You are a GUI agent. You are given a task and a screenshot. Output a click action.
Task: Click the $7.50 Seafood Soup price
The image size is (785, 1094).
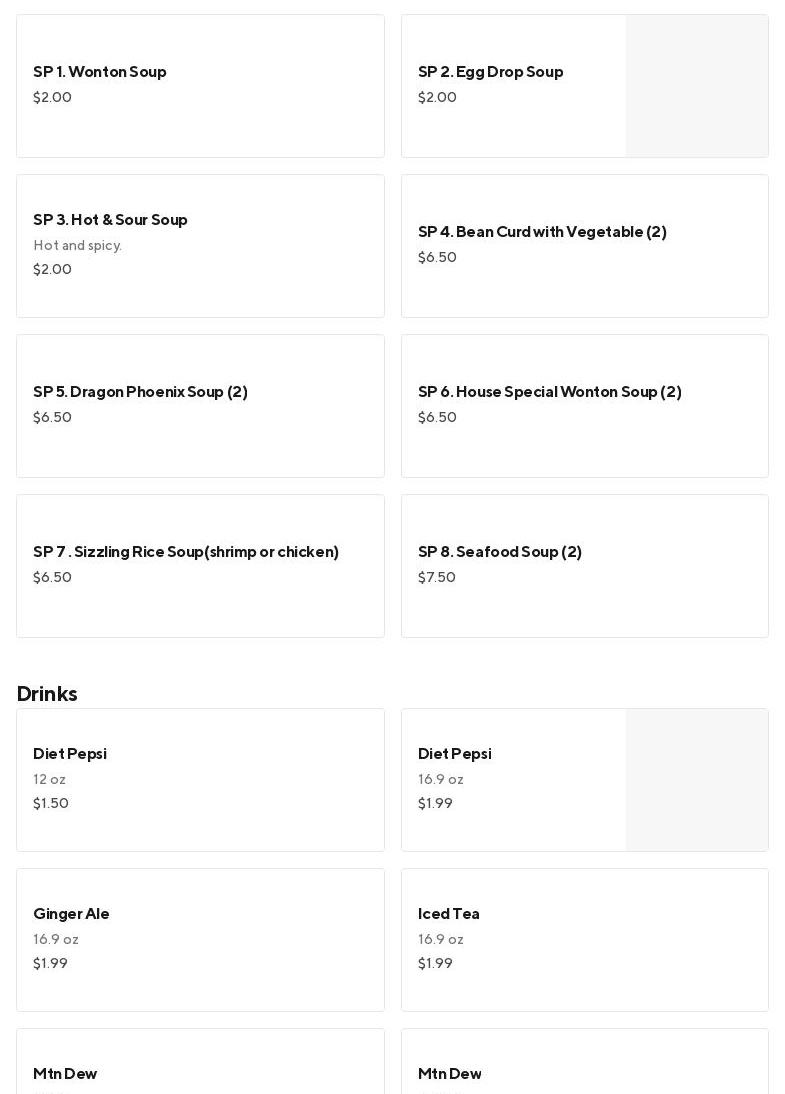tap(437, 578)
